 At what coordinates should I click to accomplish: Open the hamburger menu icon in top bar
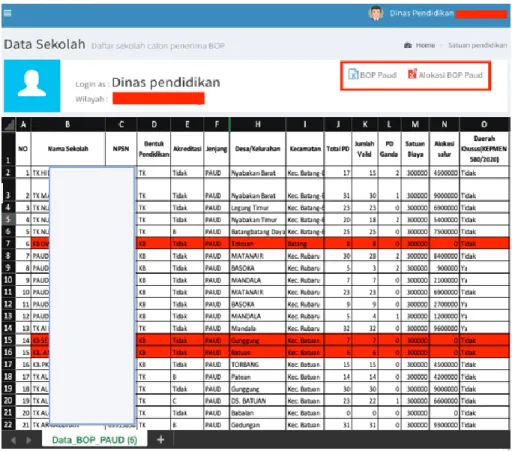[x=8, y=13]
